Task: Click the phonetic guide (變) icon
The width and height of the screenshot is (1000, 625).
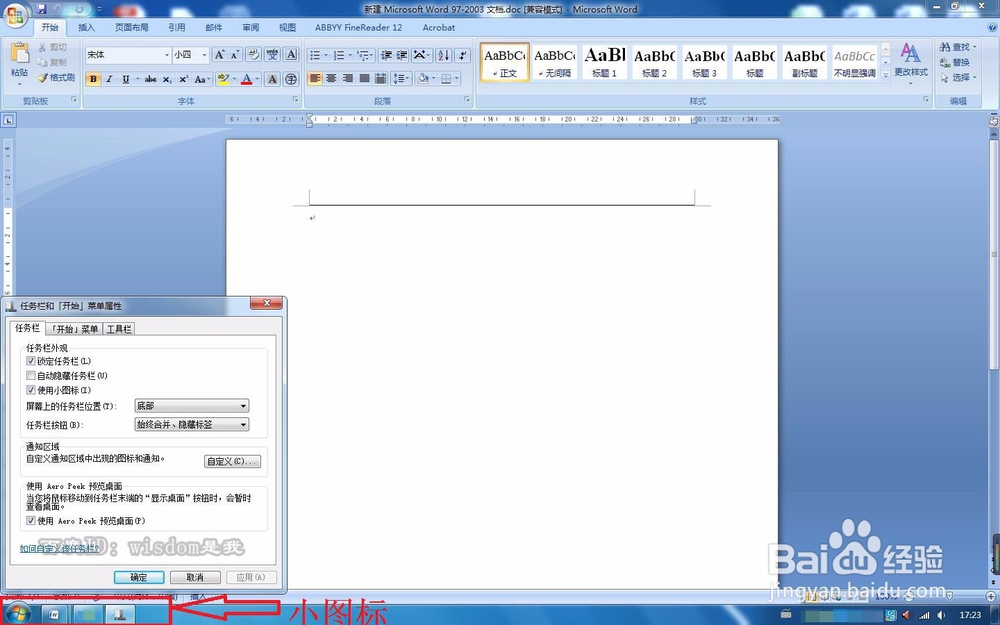Action: (272, 55)
